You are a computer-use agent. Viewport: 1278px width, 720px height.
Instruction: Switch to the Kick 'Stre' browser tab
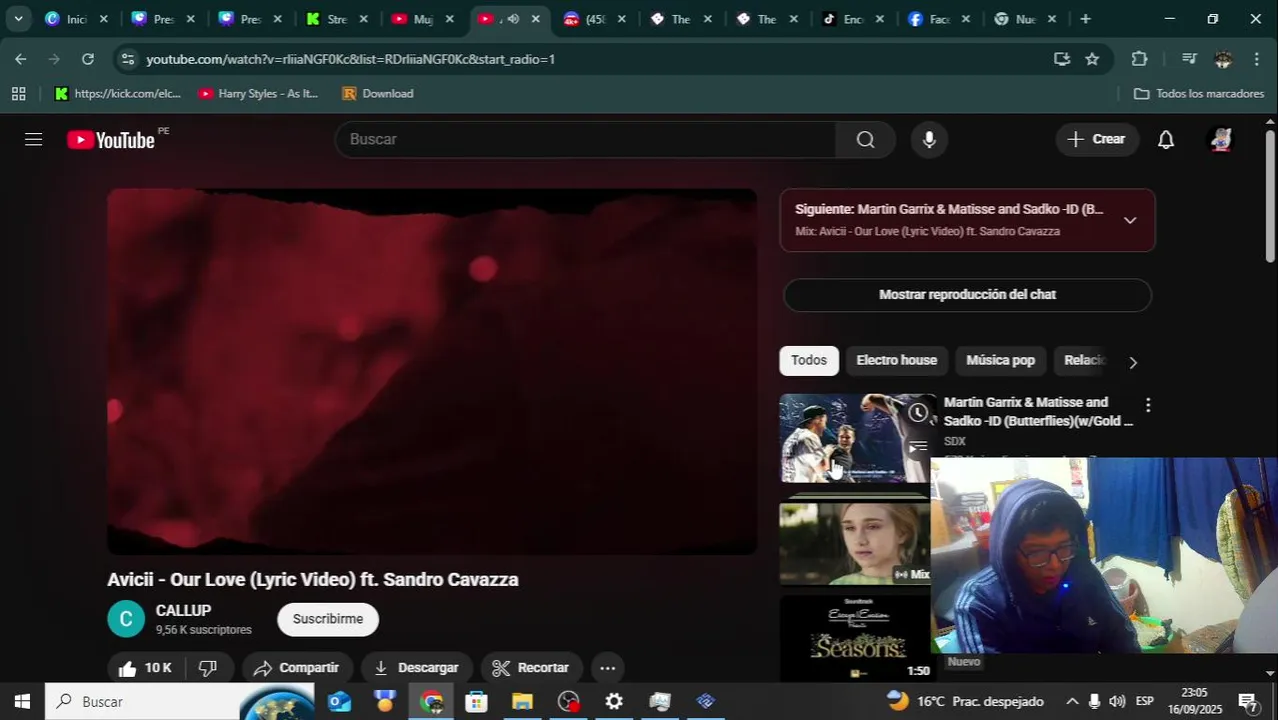point(337,19)
